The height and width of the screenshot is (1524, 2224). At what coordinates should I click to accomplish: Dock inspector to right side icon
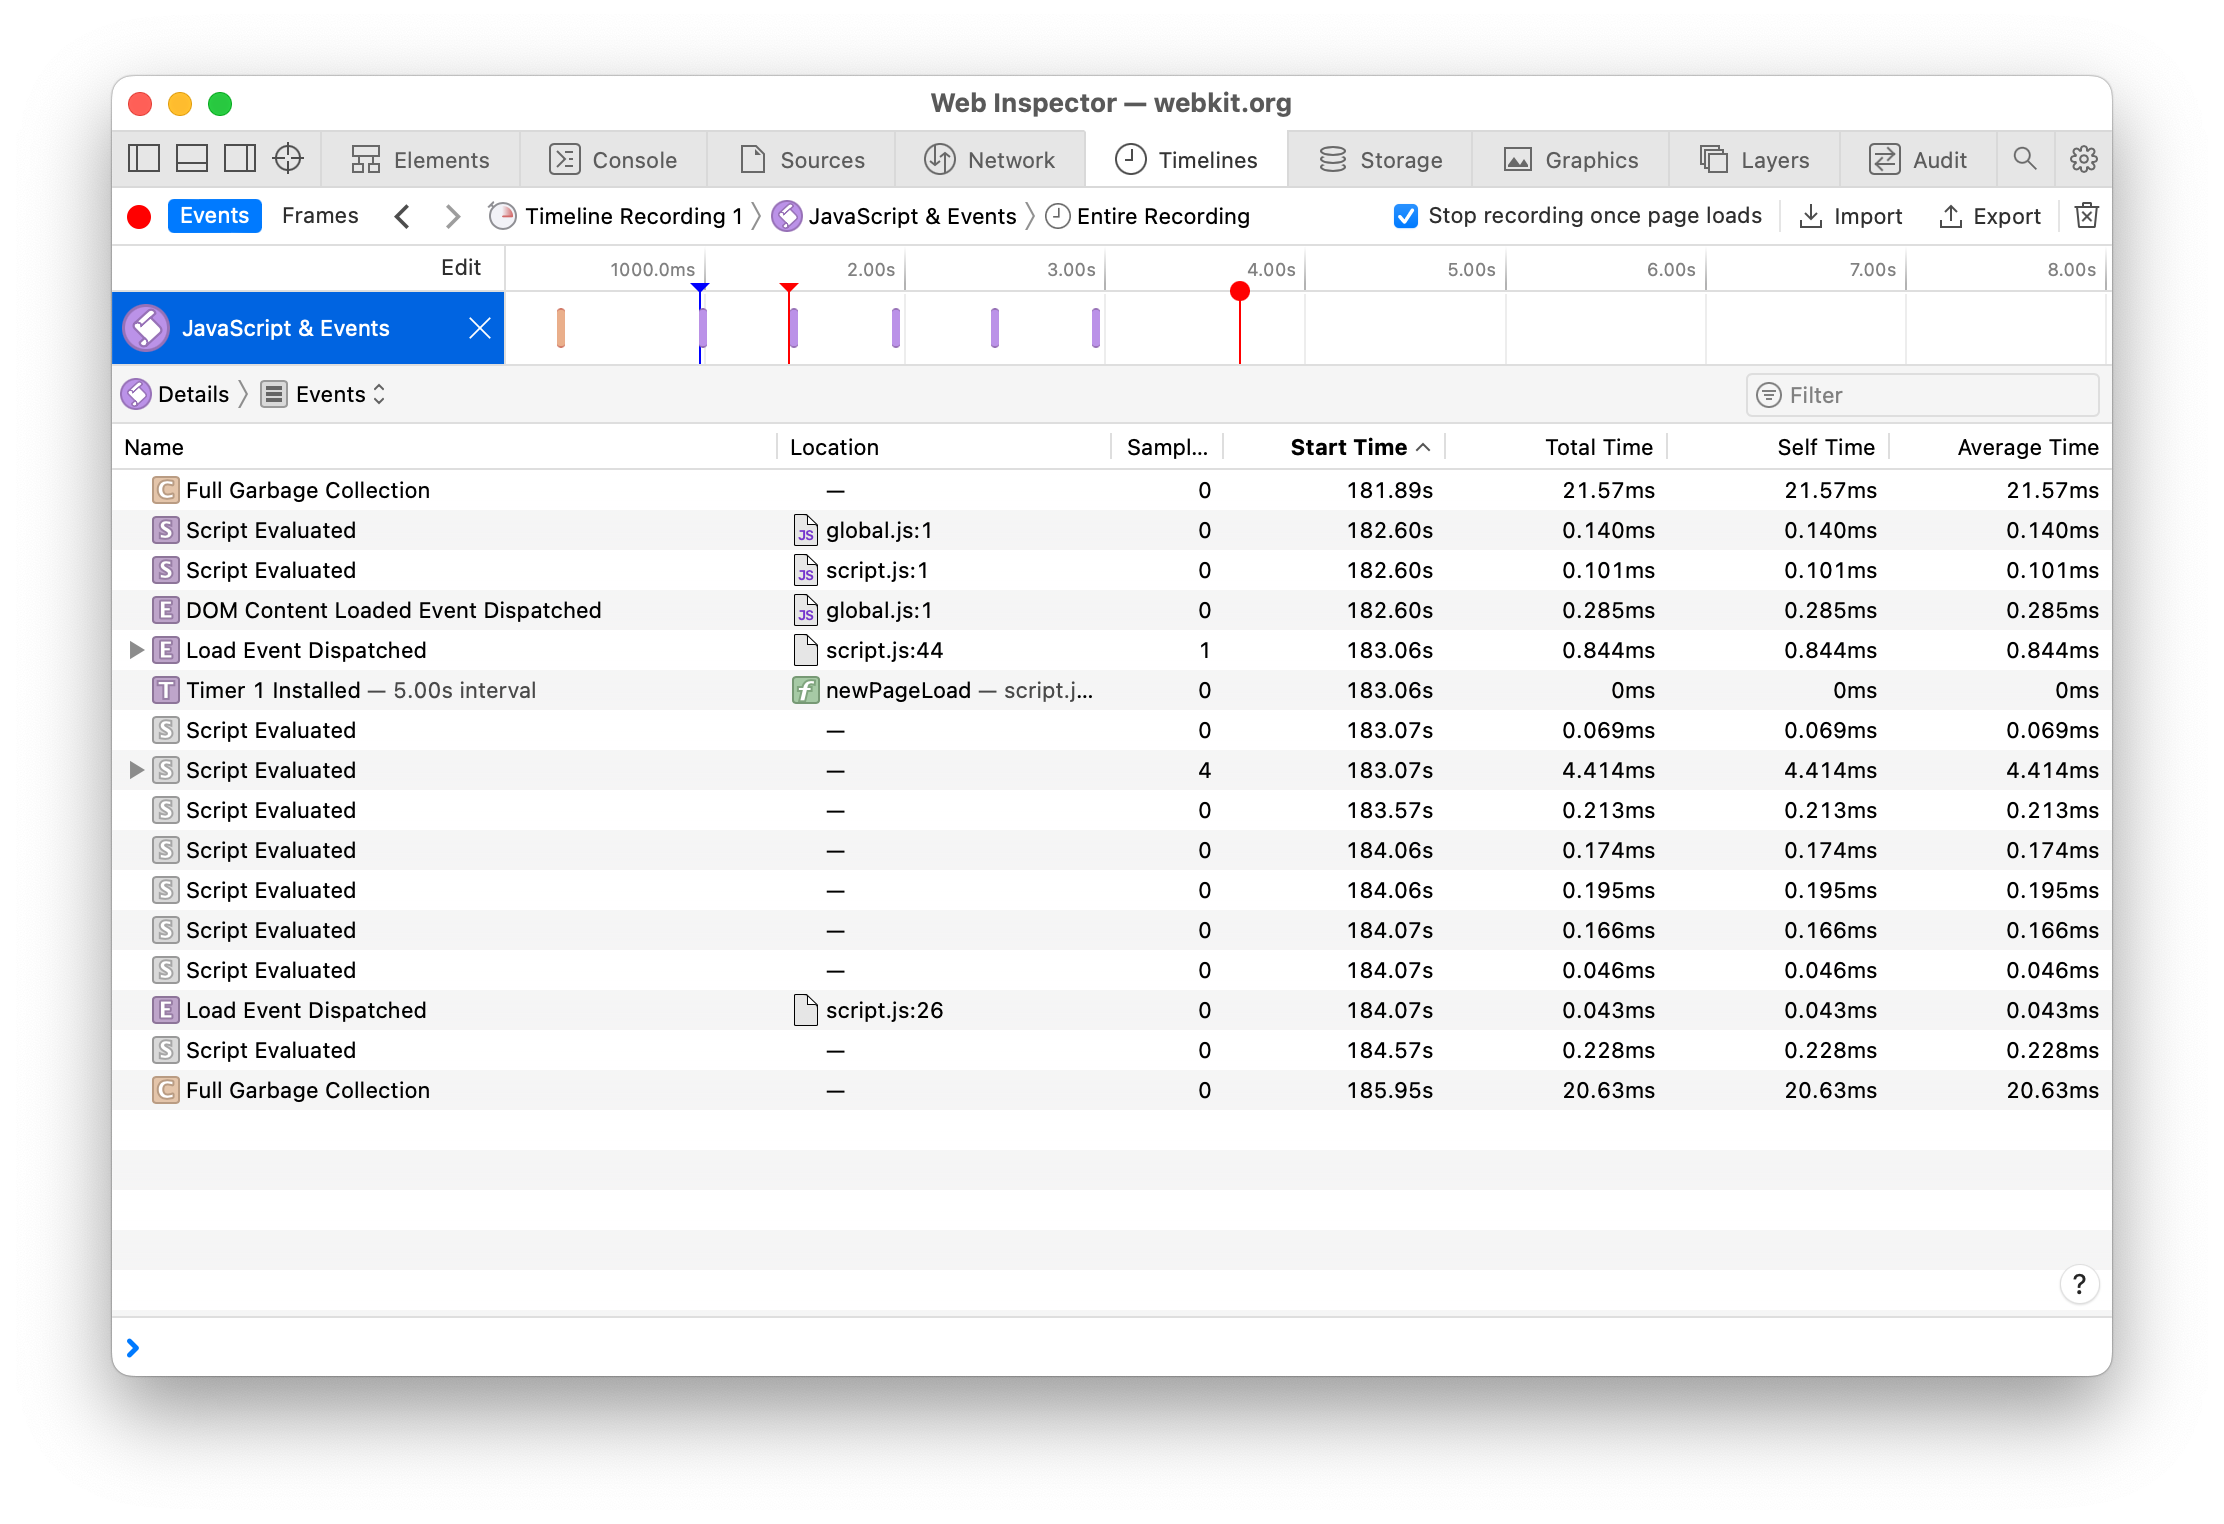point(240,159)
